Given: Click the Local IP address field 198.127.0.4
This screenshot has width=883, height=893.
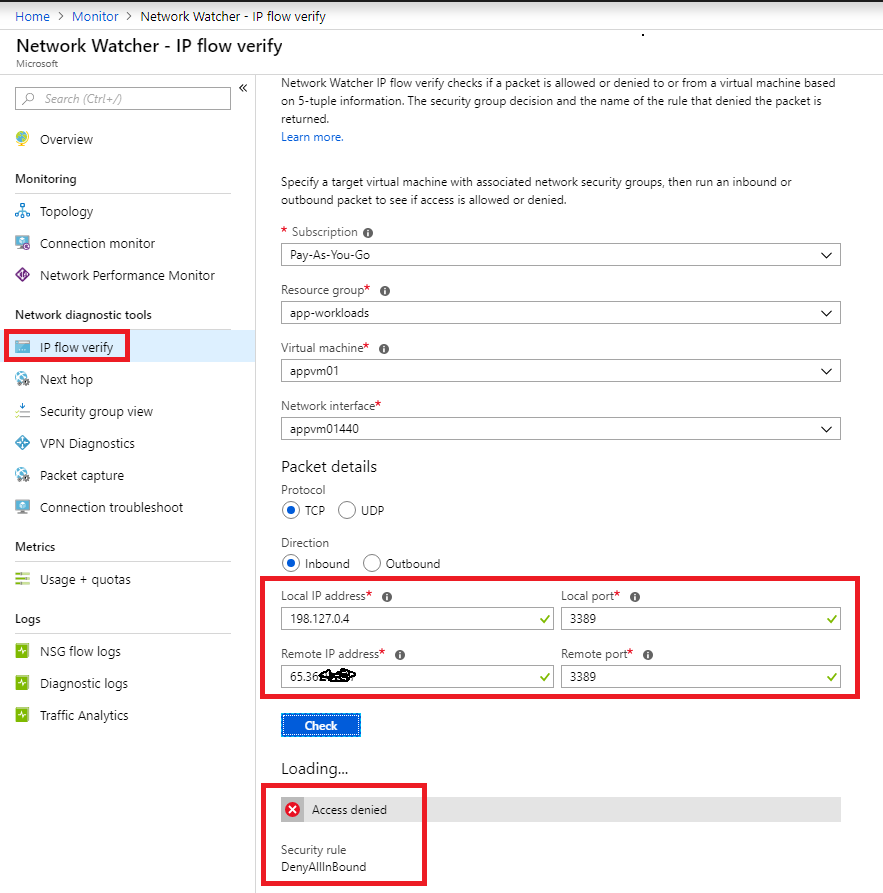Looking at the screenshot, I should coord(417,618).
